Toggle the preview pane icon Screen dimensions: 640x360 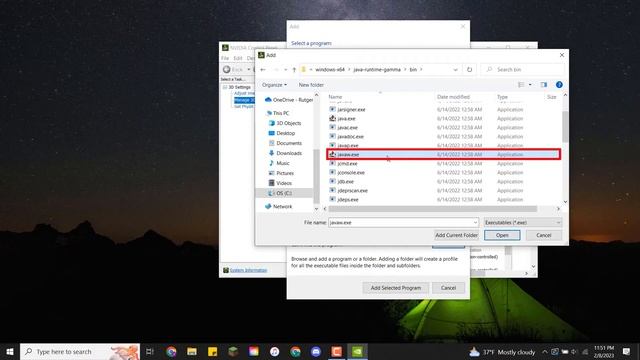coord(544,84)
